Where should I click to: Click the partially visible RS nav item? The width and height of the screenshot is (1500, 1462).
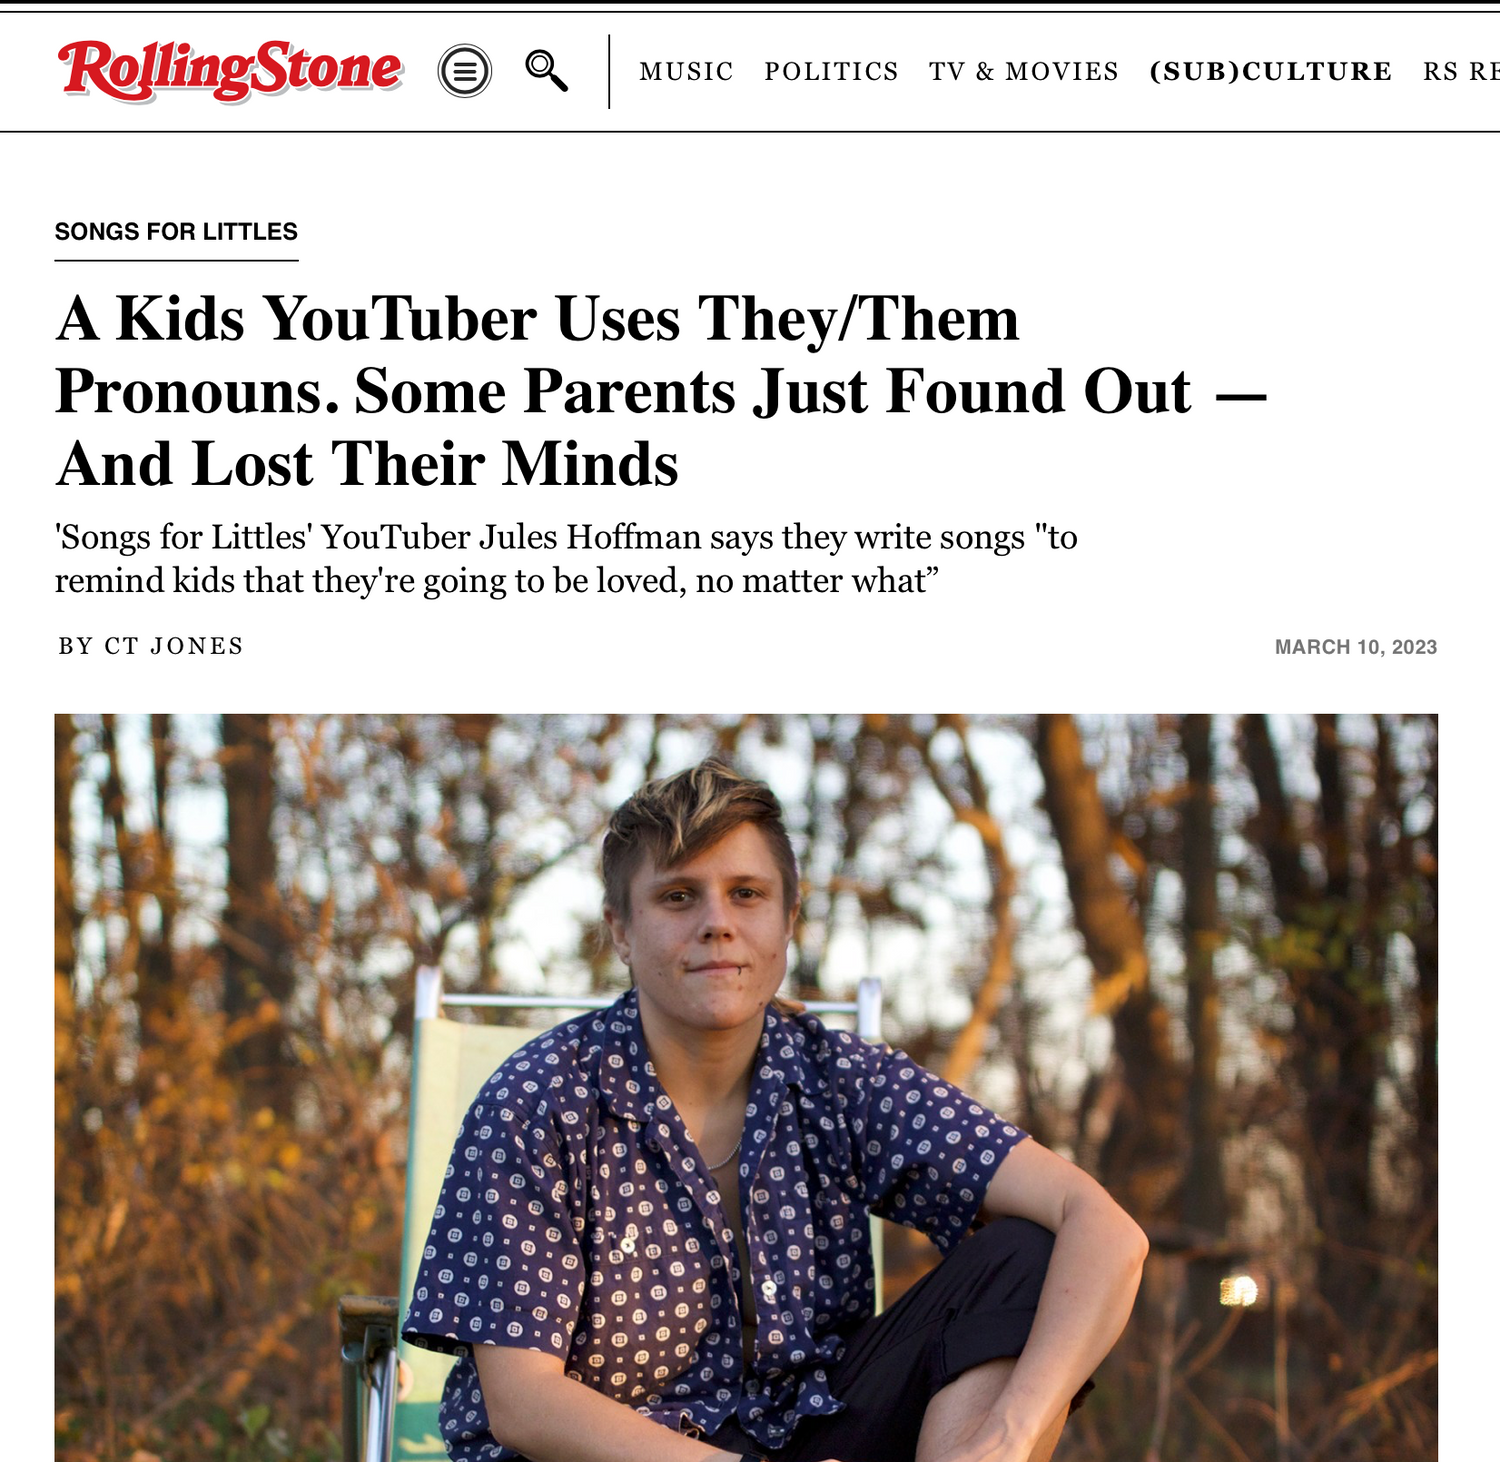pyautogui.click(x=1460, y=72)
